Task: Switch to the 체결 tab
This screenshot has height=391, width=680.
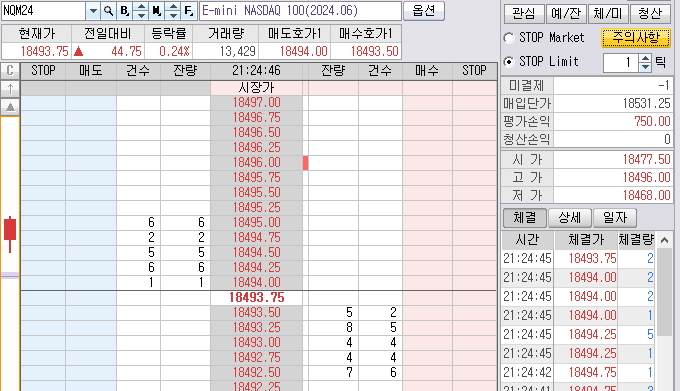Action: click(x=525, y=218)
